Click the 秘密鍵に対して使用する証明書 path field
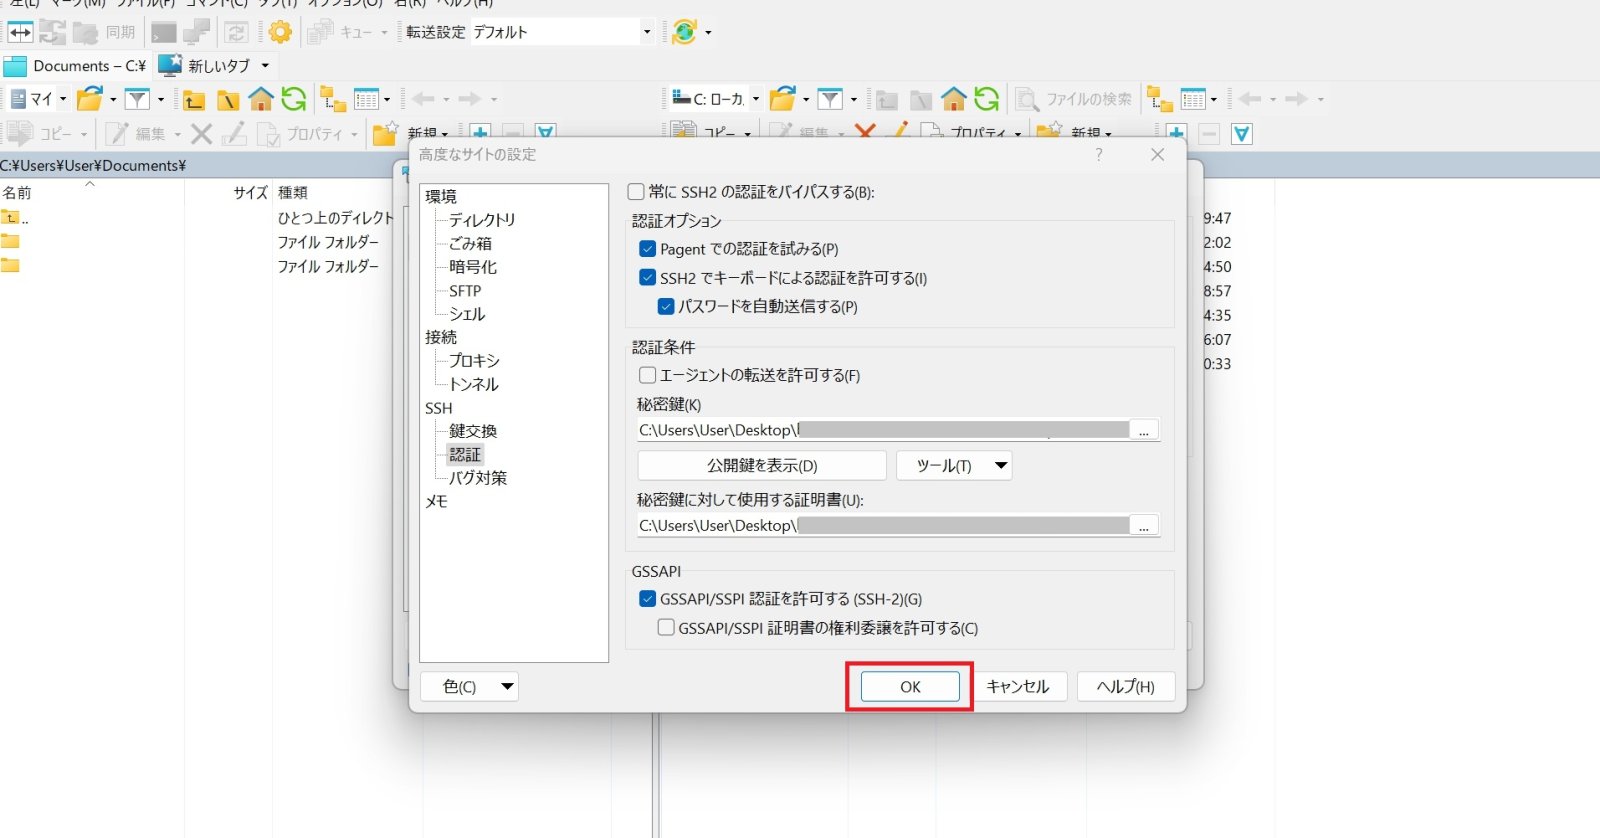Screen dimensions: 1600x838 coord(884,525)
